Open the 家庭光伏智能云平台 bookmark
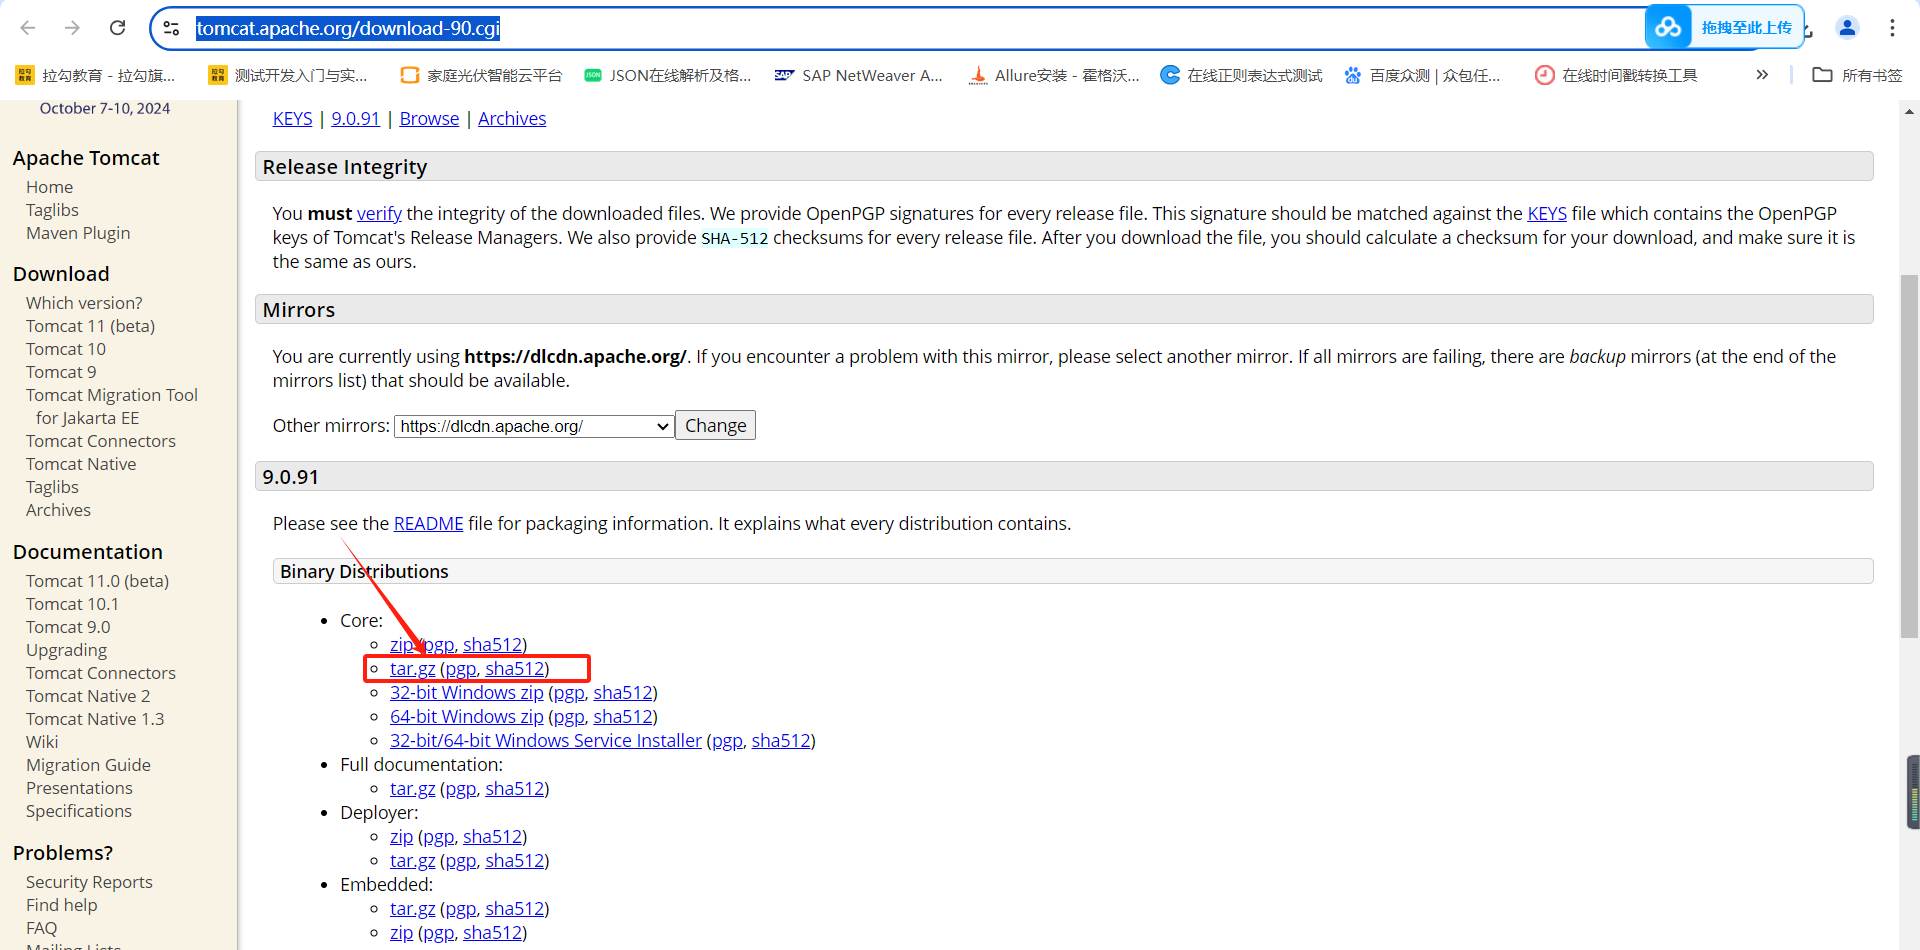1920x950 pixels. [481, 75]
